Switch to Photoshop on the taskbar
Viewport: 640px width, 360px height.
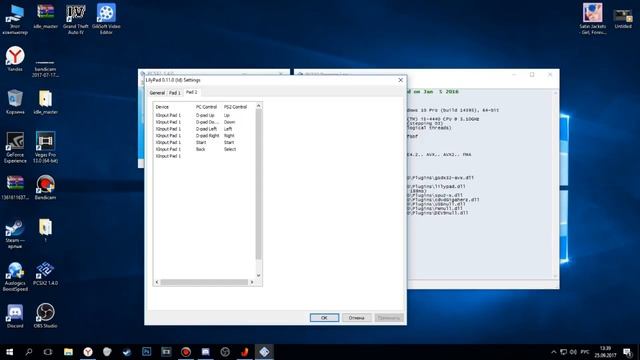tap(147, 352)
